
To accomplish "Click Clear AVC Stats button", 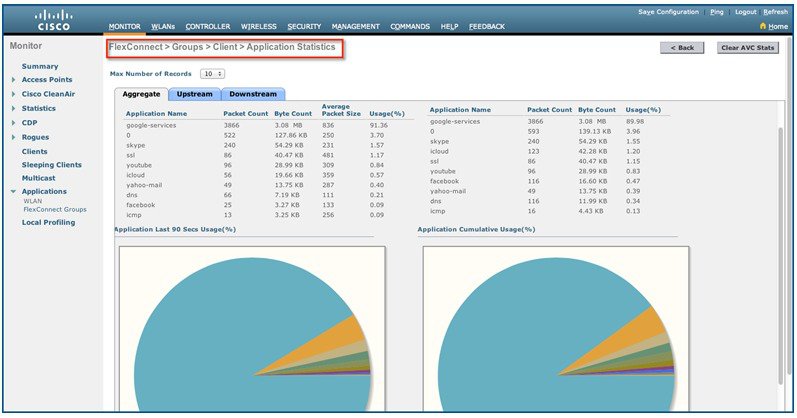I will 748,48.
